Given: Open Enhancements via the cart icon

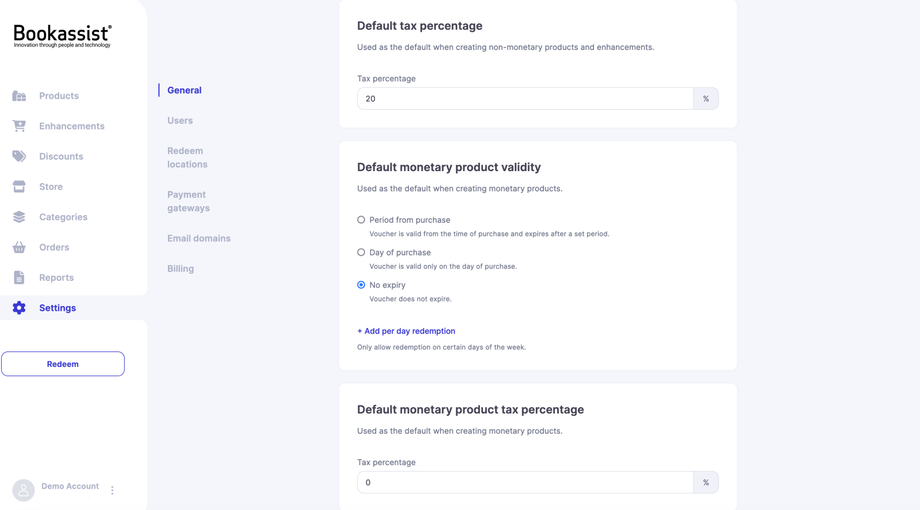Looking at the screenshot, I should [19, 126].
